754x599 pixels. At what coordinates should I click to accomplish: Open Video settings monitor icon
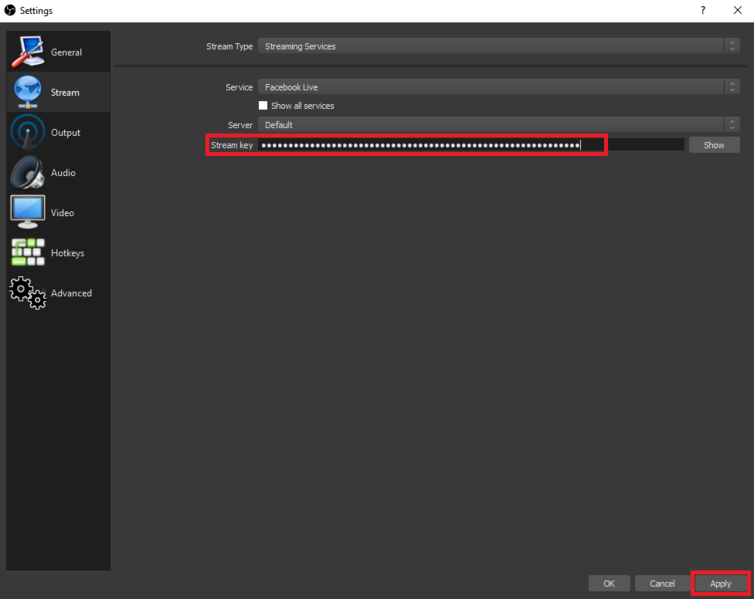pos(28,212)
